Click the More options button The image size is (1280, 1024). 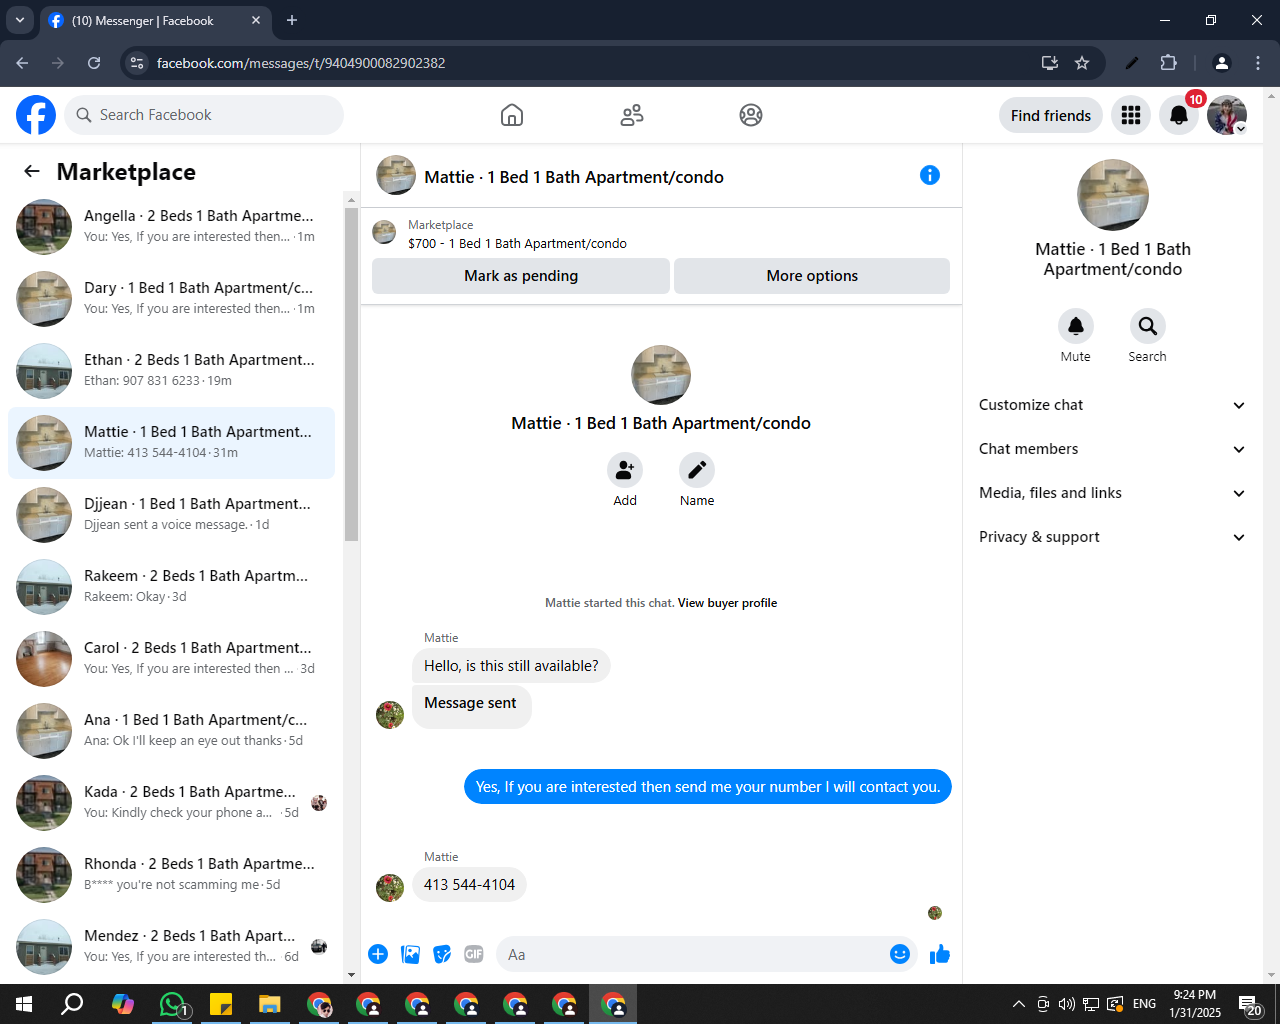click(812, 276)
